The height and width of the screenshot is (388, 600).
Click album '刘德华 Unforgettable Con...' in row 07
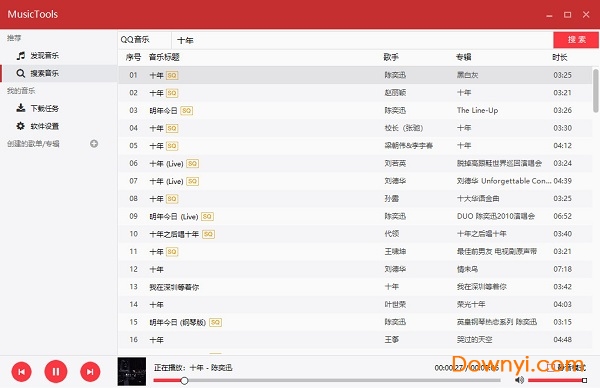504,181
